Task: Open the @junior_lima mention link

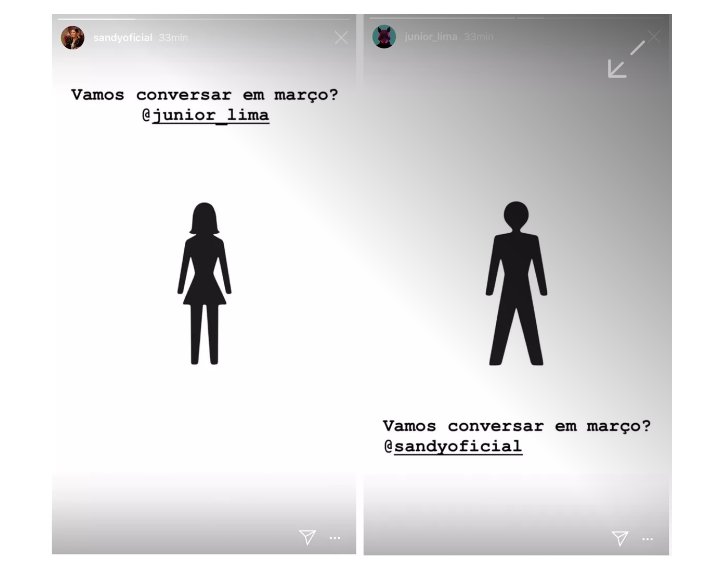Action: pos(205,115)
